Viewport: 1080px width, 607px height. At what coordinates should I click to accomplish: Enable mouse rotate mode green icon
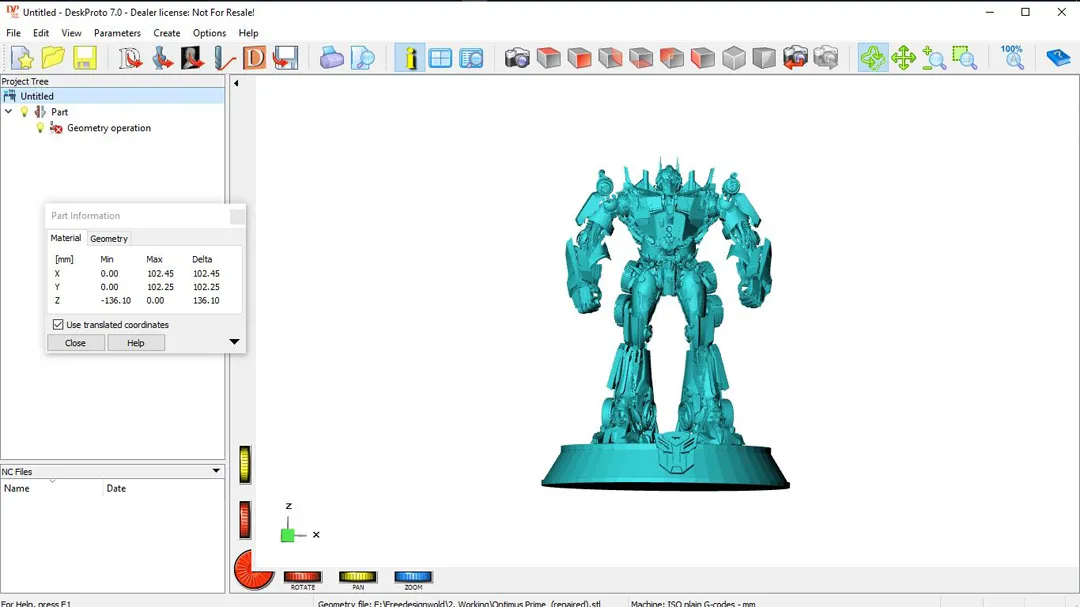[873, 58]
